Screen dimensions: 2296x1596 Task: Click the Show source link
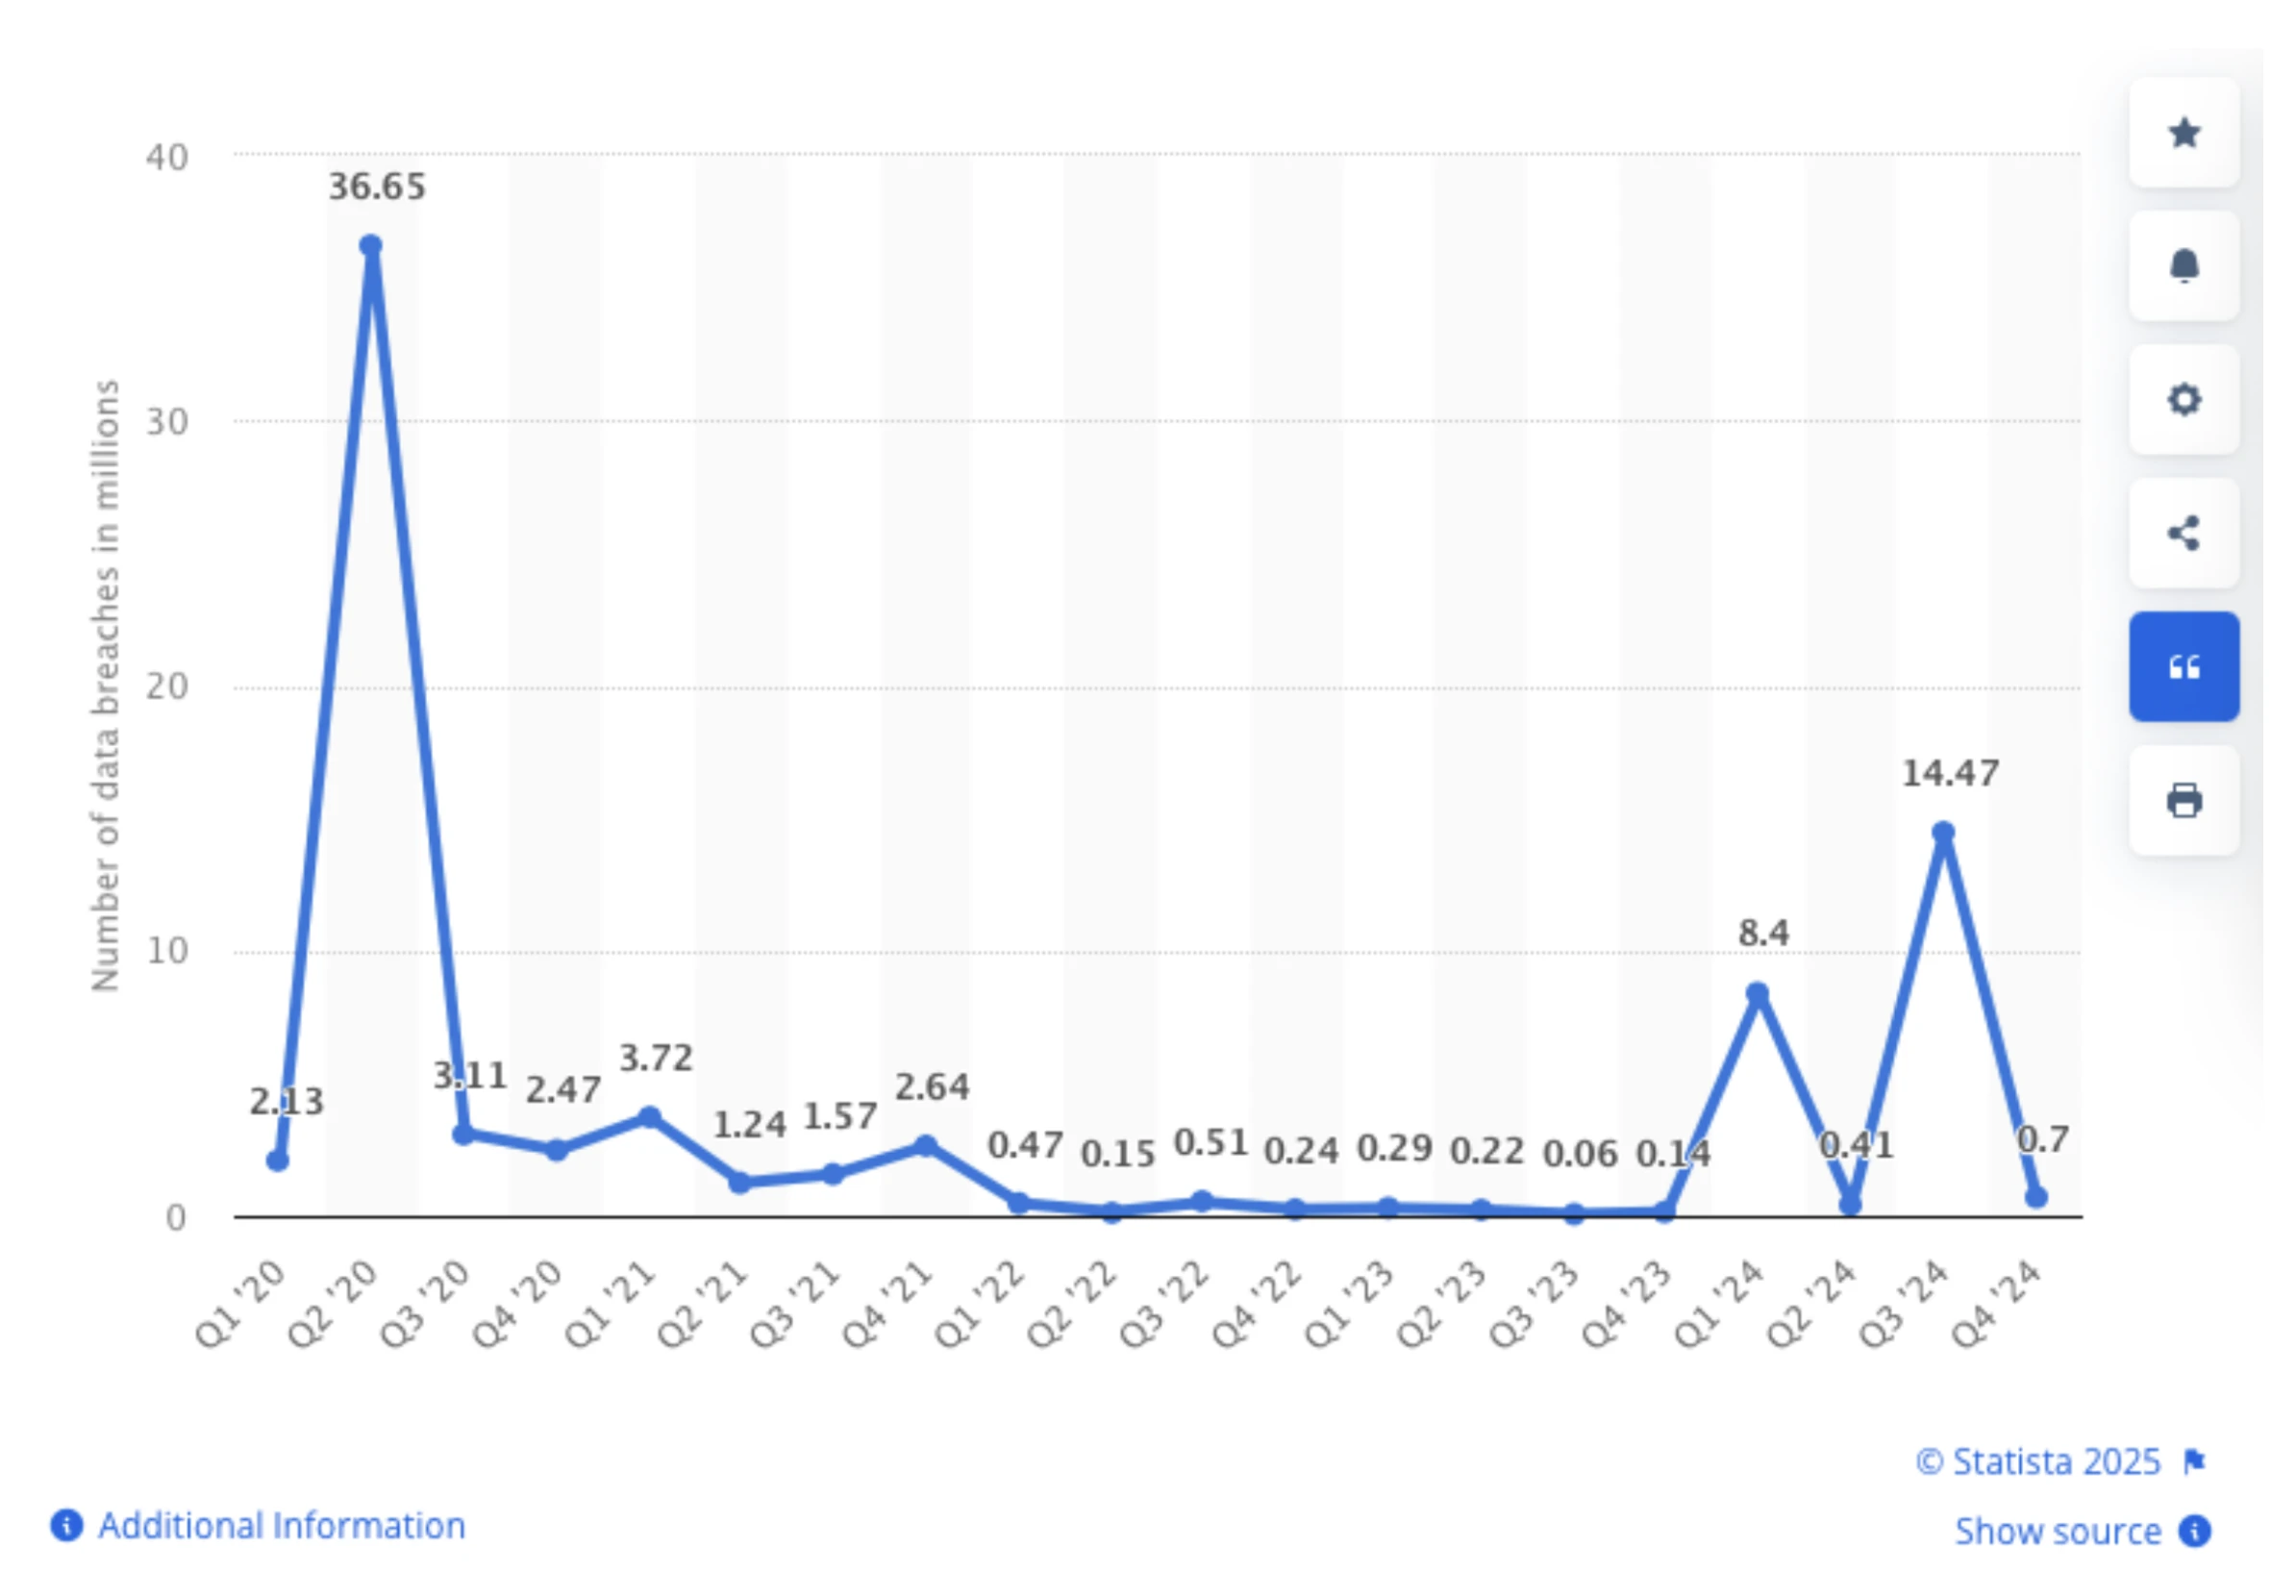point(2057,1531)
